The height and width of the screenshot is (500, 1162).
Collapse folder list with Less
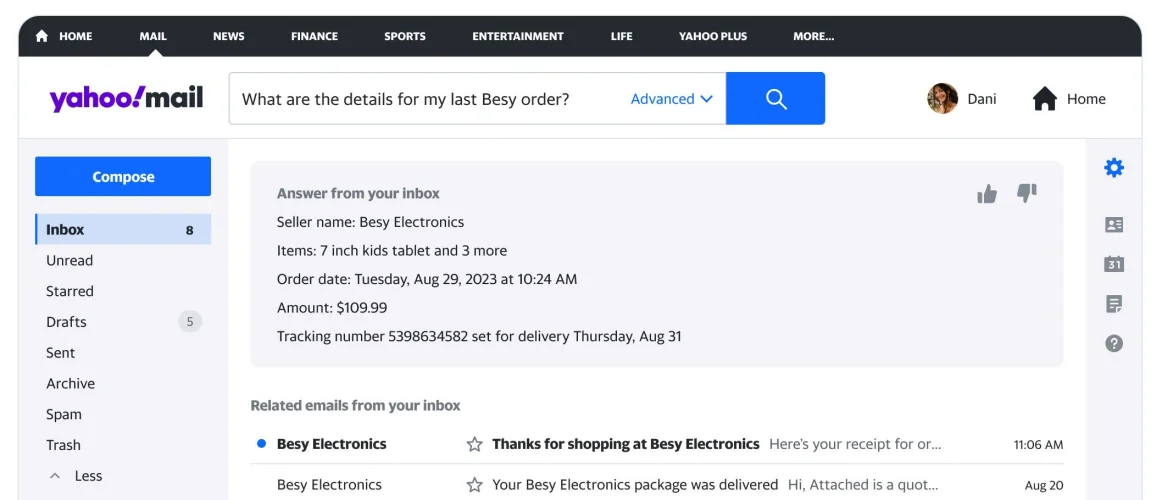tap(76, 476)
